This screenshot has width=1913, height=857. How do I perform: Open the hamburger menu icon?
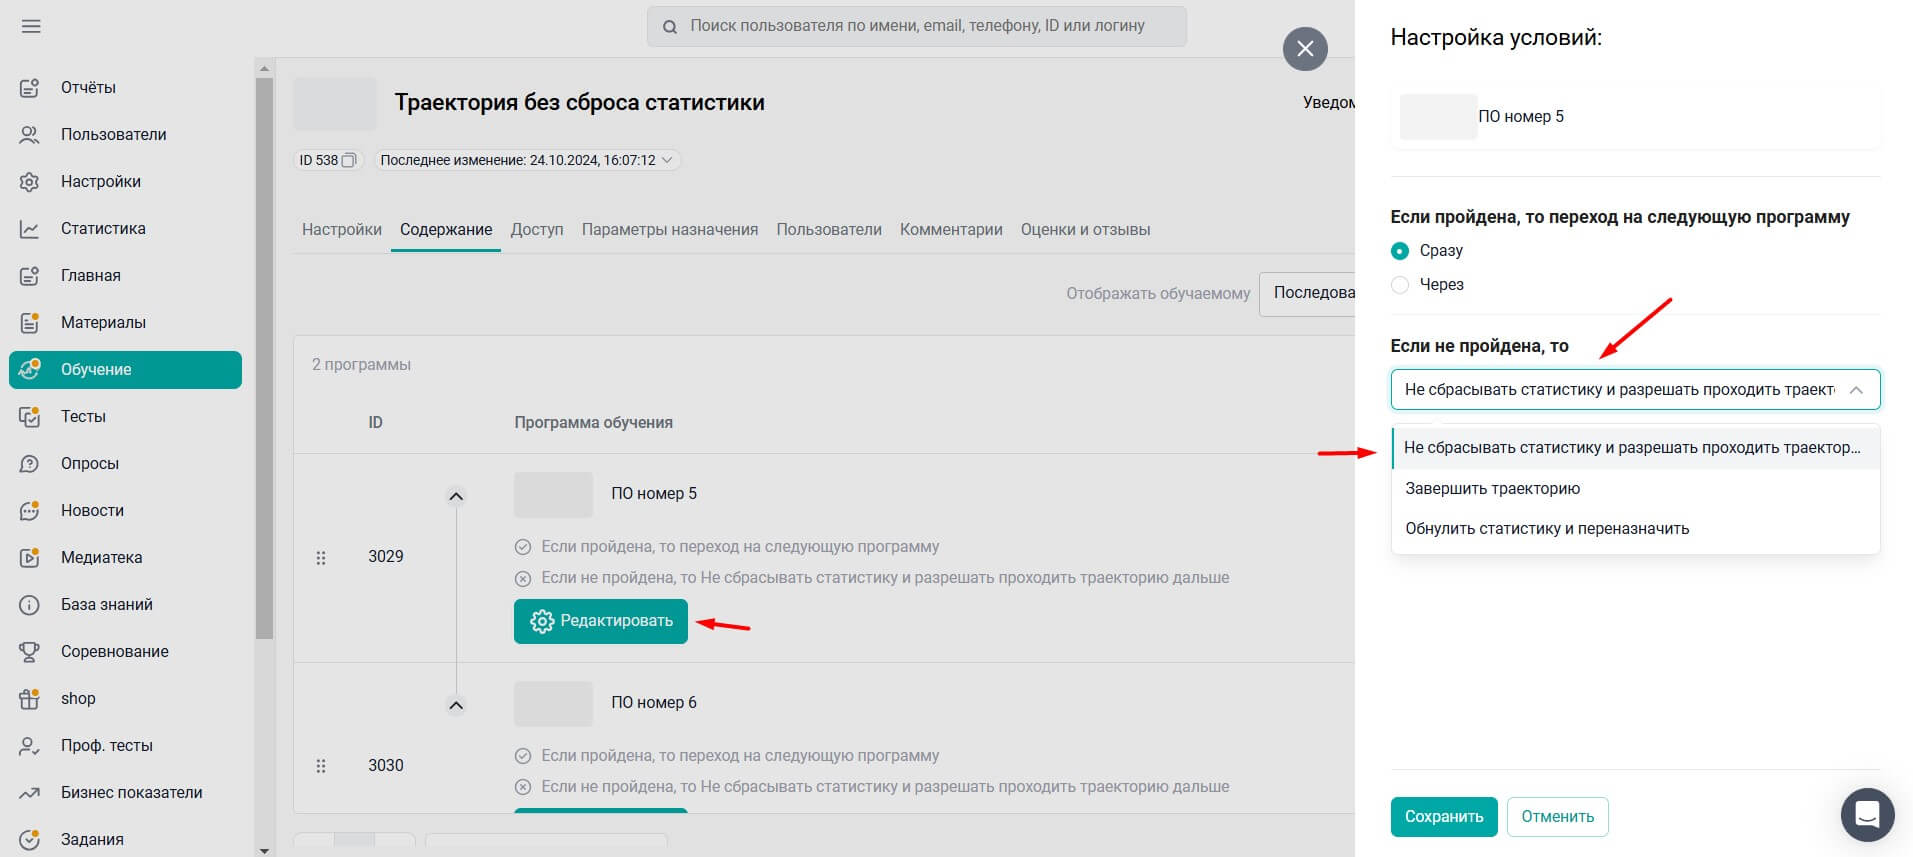(x=31, y=26)
